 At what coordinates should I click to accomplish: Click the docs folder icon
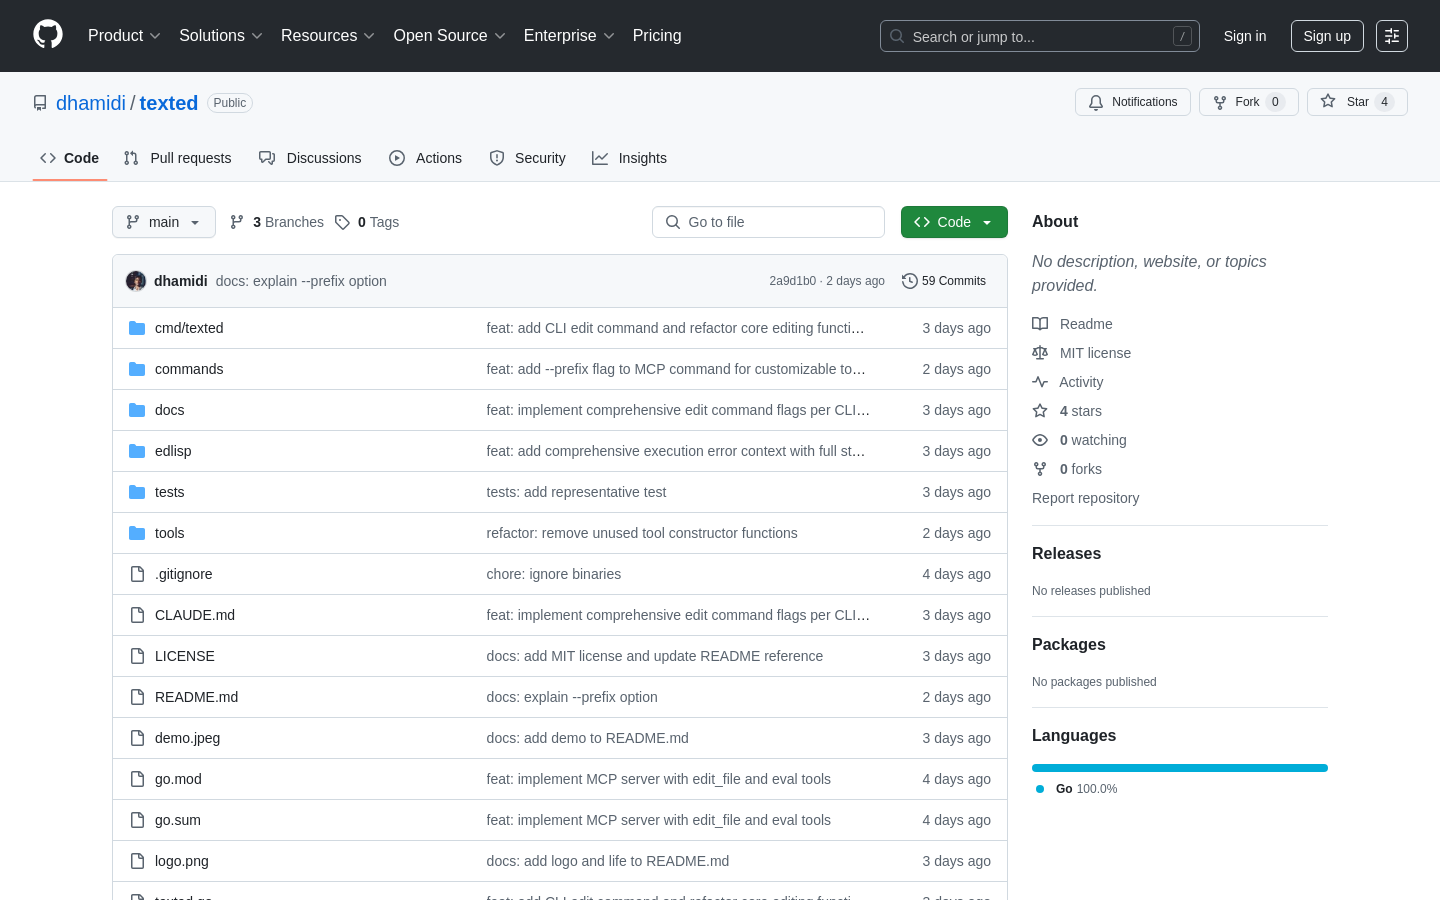[x=137, y=410]
